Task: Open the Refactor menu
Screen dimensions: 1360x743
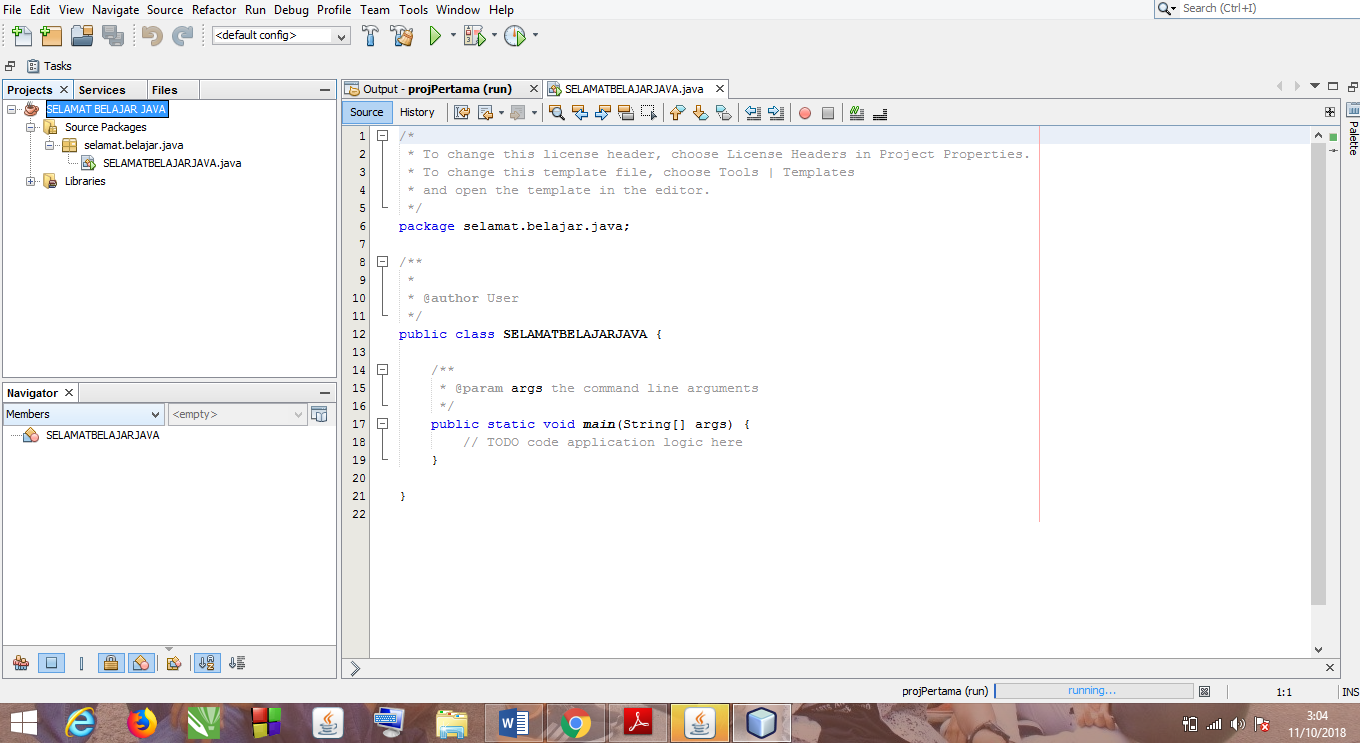Action: [214, 10]
